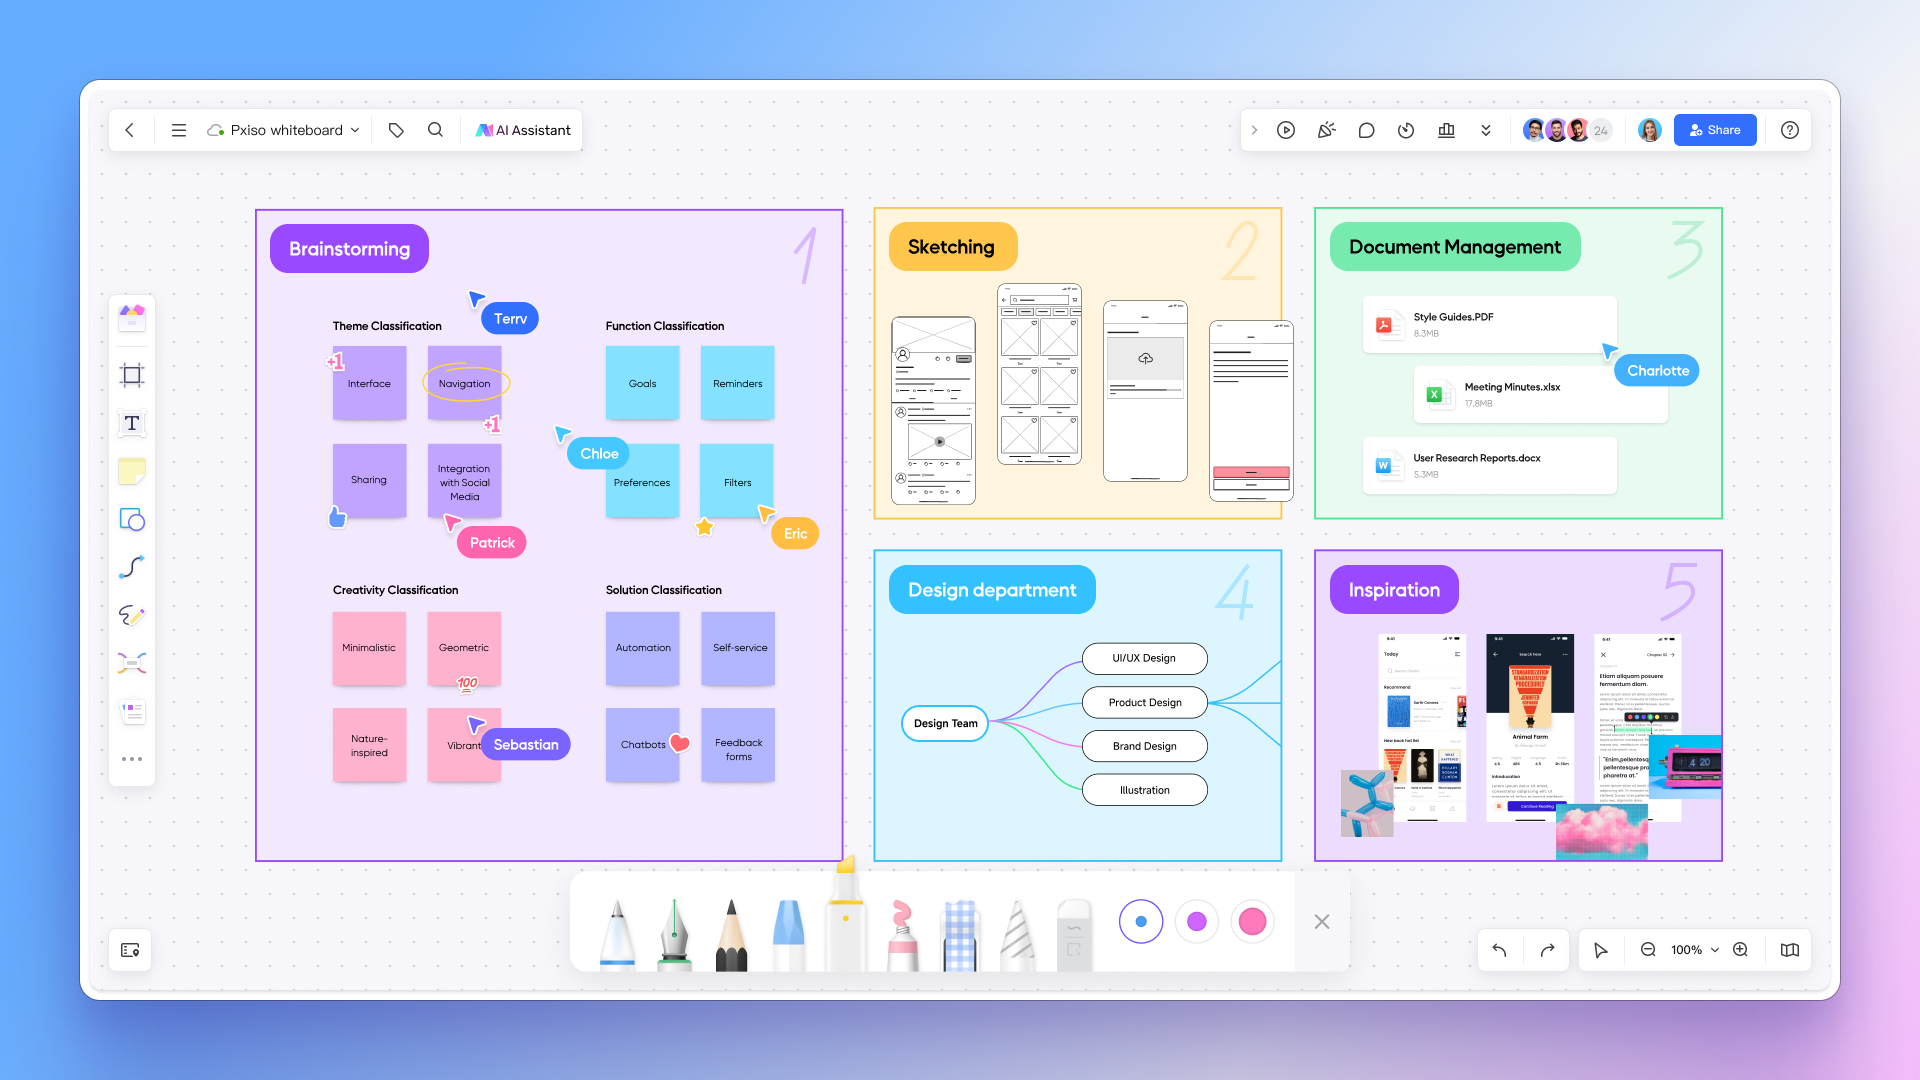
Task: Select the Frame tool in sidebar
Action: (129, 373)
